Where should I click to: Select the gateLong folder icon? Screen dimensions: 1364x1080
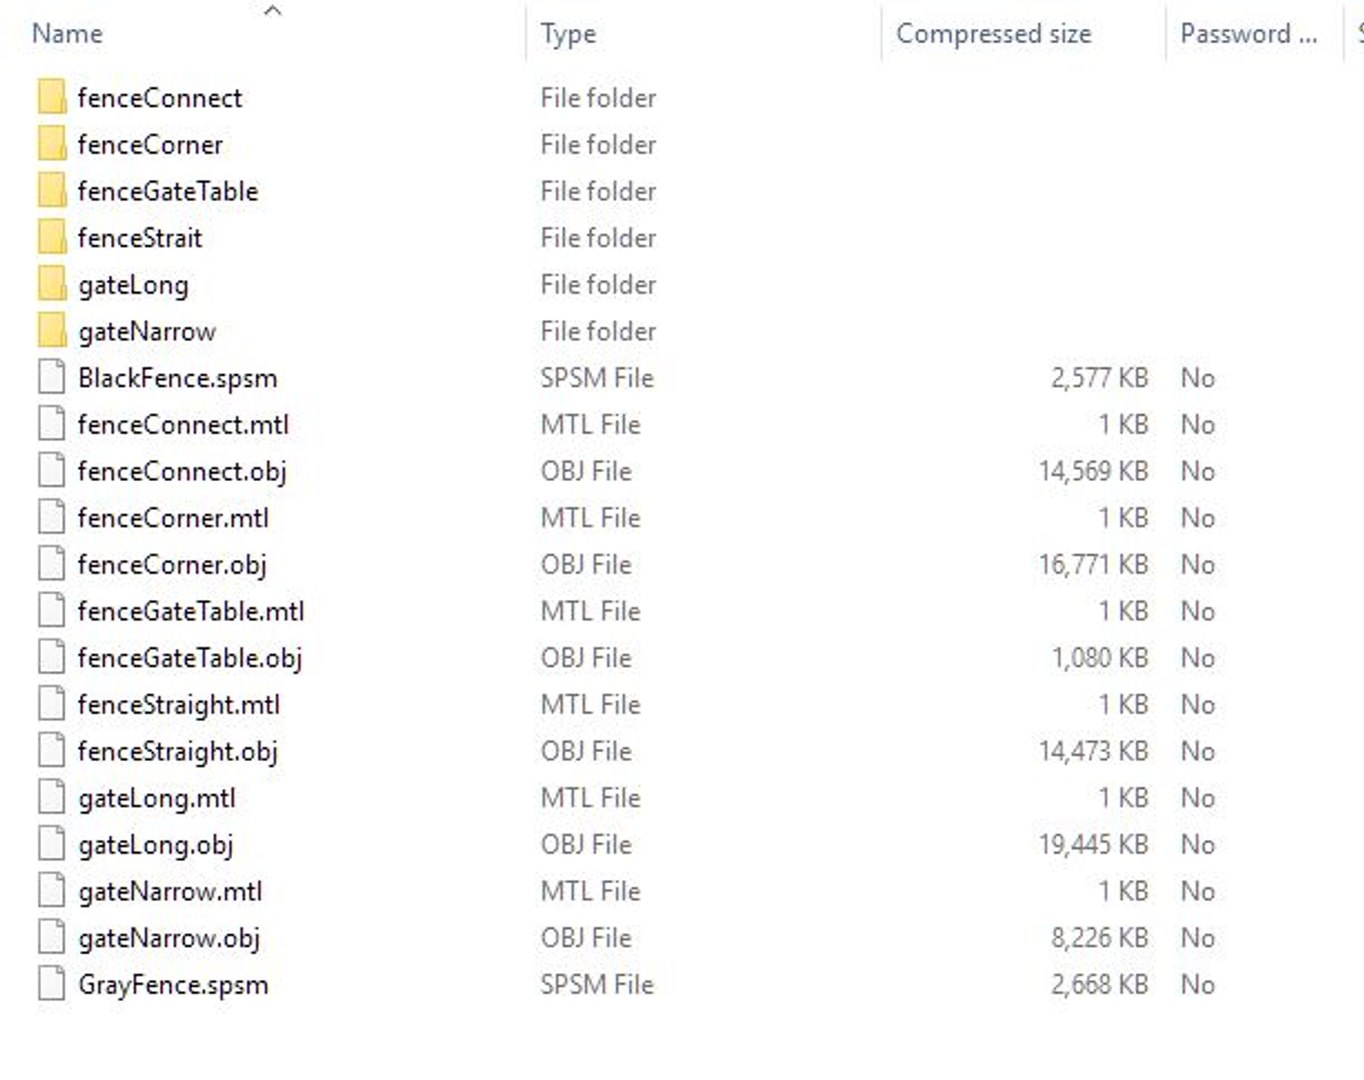point(52,284)
